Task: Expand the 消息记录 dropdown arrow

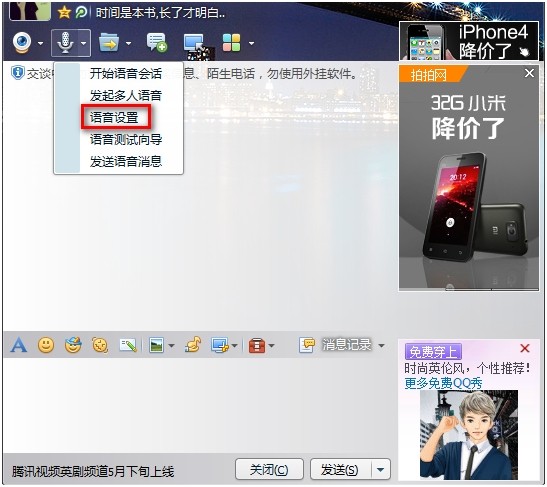Action: coord(381,346)
